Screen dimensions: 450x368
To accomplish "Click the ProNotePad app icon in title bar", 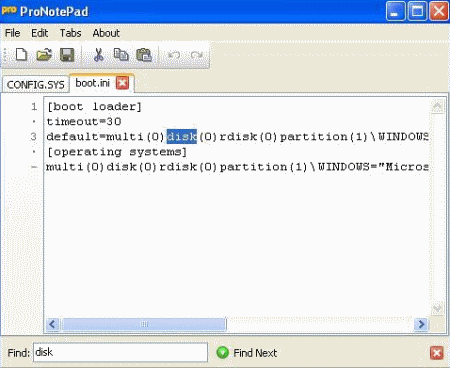I will pos(9,10).
